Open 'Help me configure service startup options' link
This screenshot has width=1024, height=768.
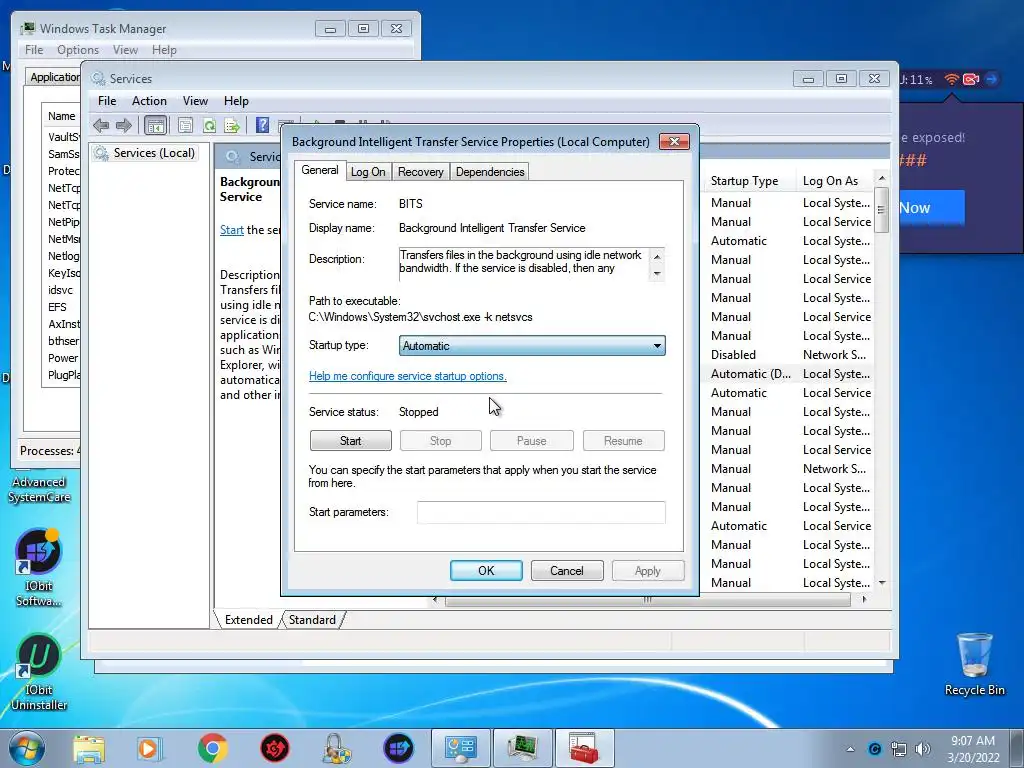pyautogui.click(x=408, y=376)
